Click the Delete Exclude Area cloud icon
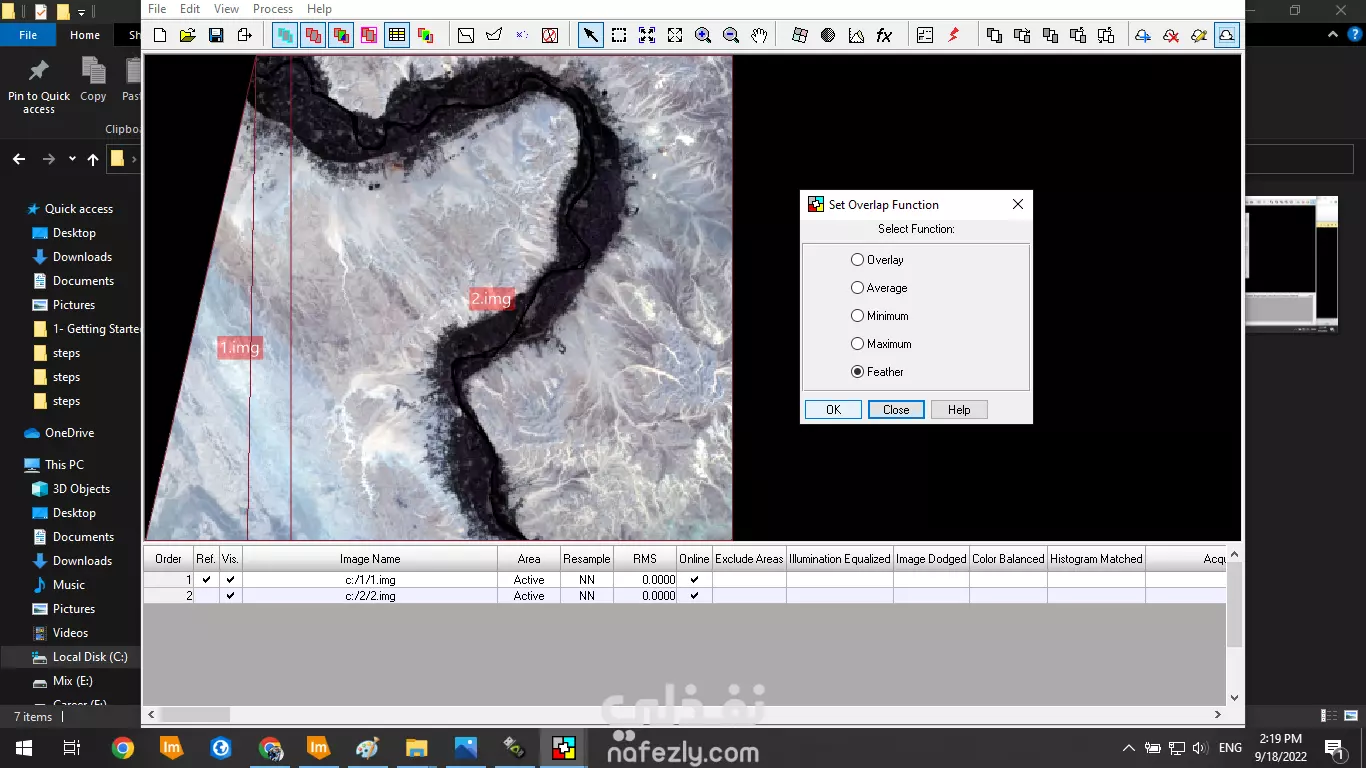The height and width of the screenshot is (768, 1366). point(1170,35)
